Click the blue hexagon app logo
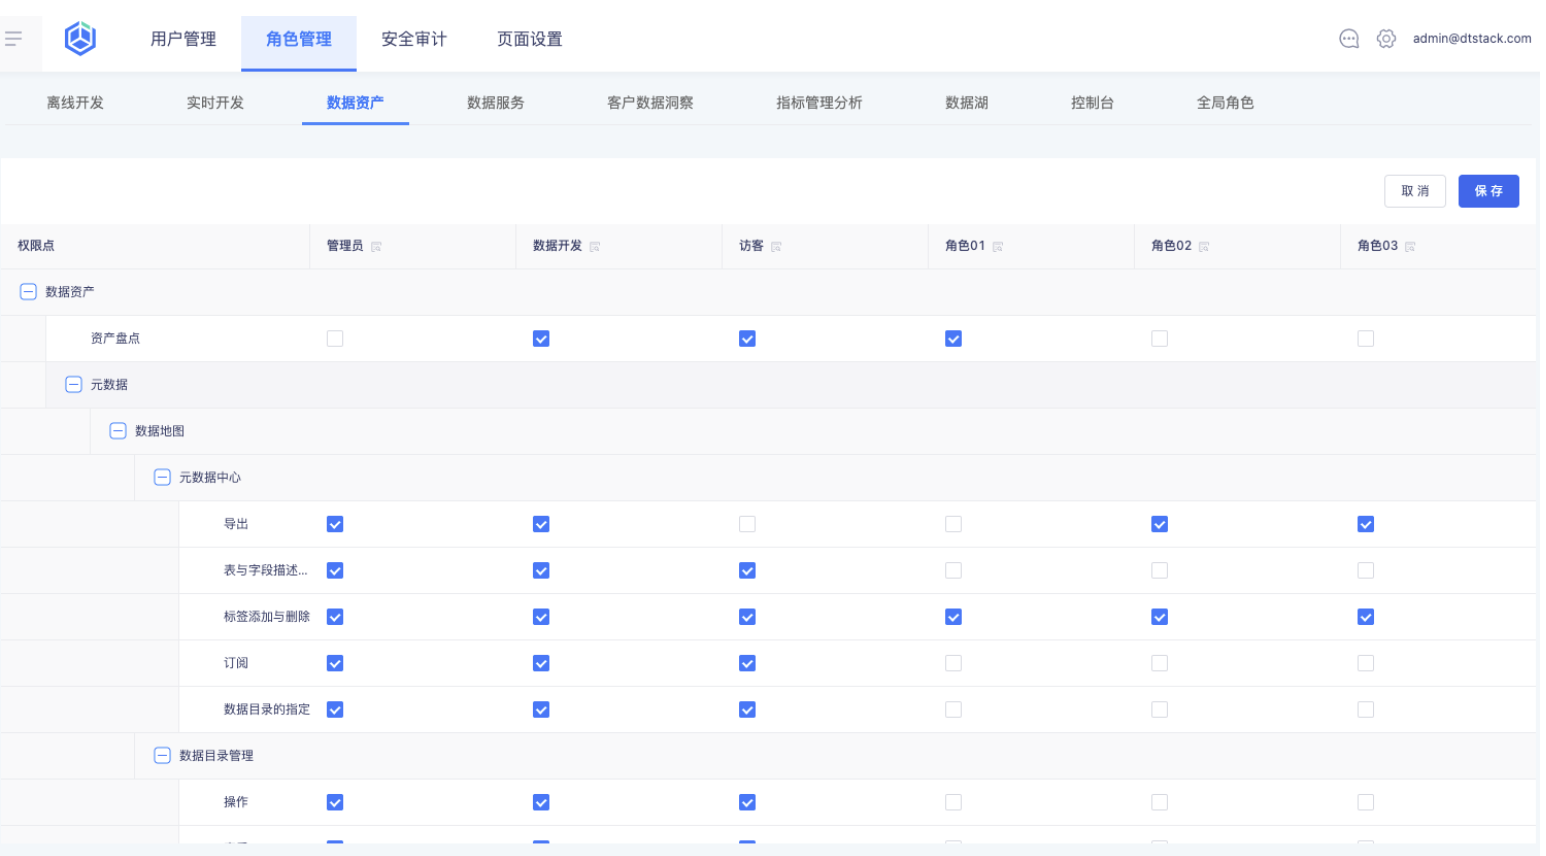Screen dimensions: 1546x856 tap(80, 39)
